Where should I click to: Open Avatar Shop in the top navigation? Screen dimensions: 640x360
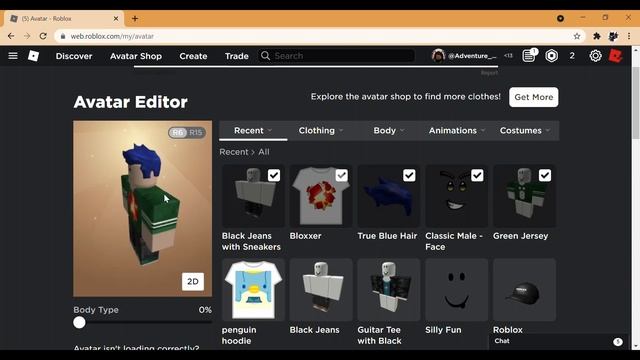(x=136, y=56)
